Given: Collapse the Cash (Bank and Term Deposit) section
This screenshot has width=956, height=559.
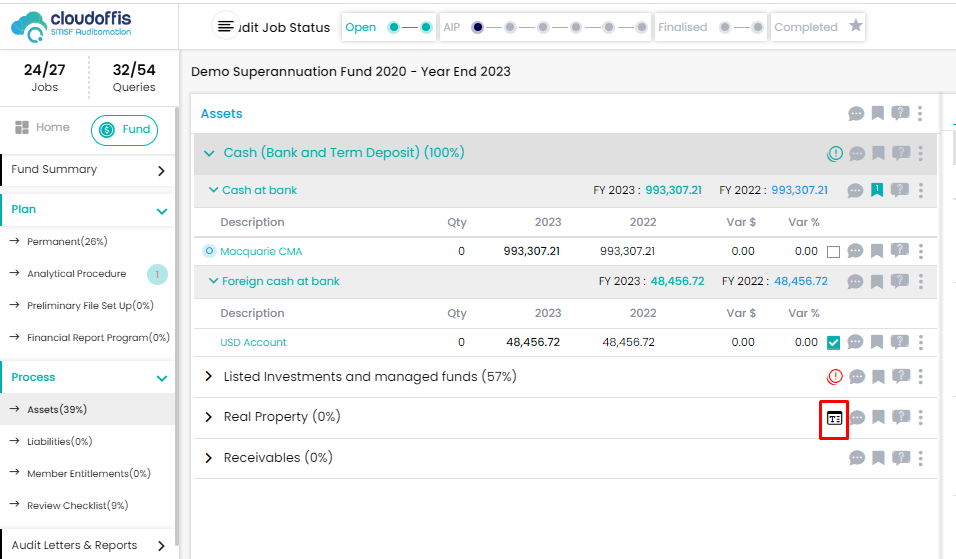Looking at the screenshot, I should 209,153.
